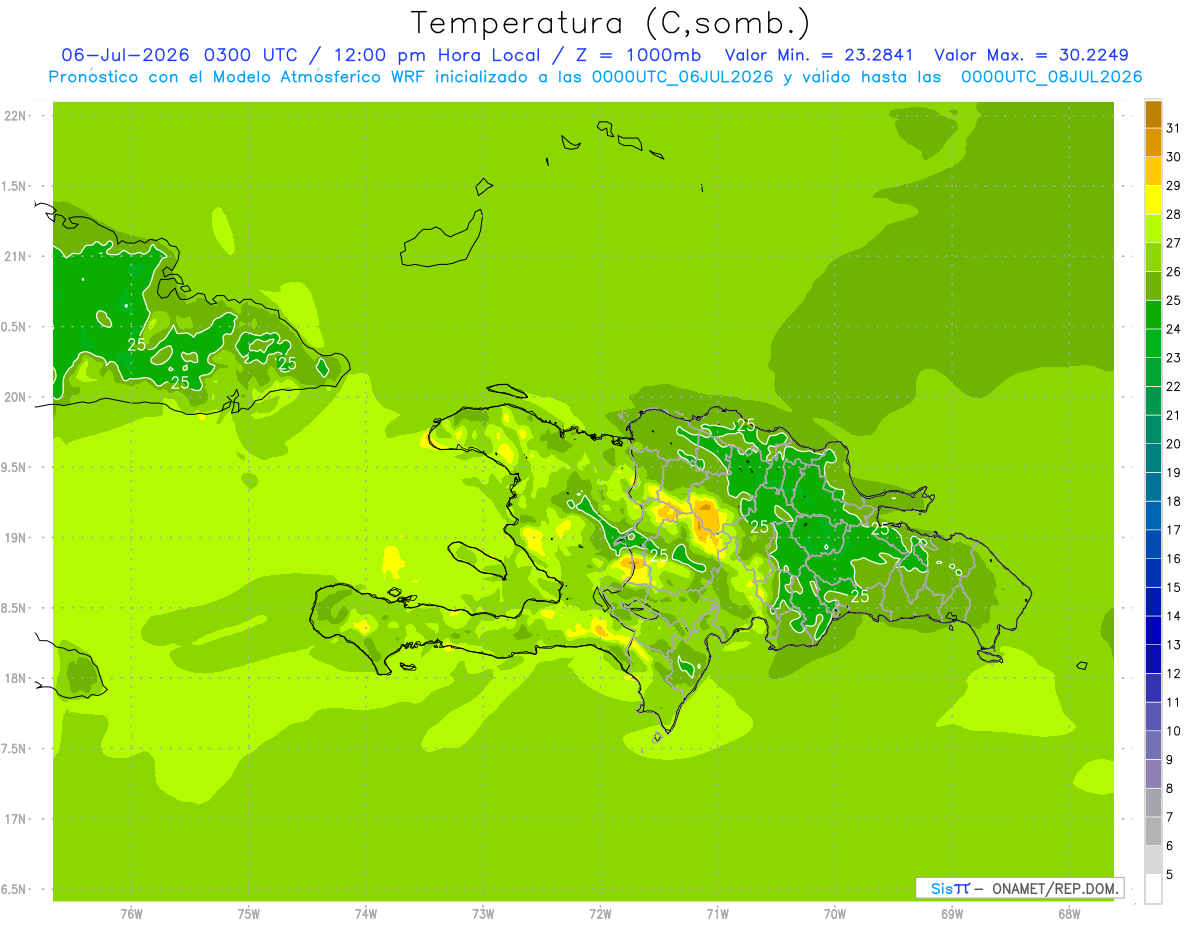Pick the green swatch between 25 and 24
Screen dimensions: 1200x927
[x=1153, y=314]
